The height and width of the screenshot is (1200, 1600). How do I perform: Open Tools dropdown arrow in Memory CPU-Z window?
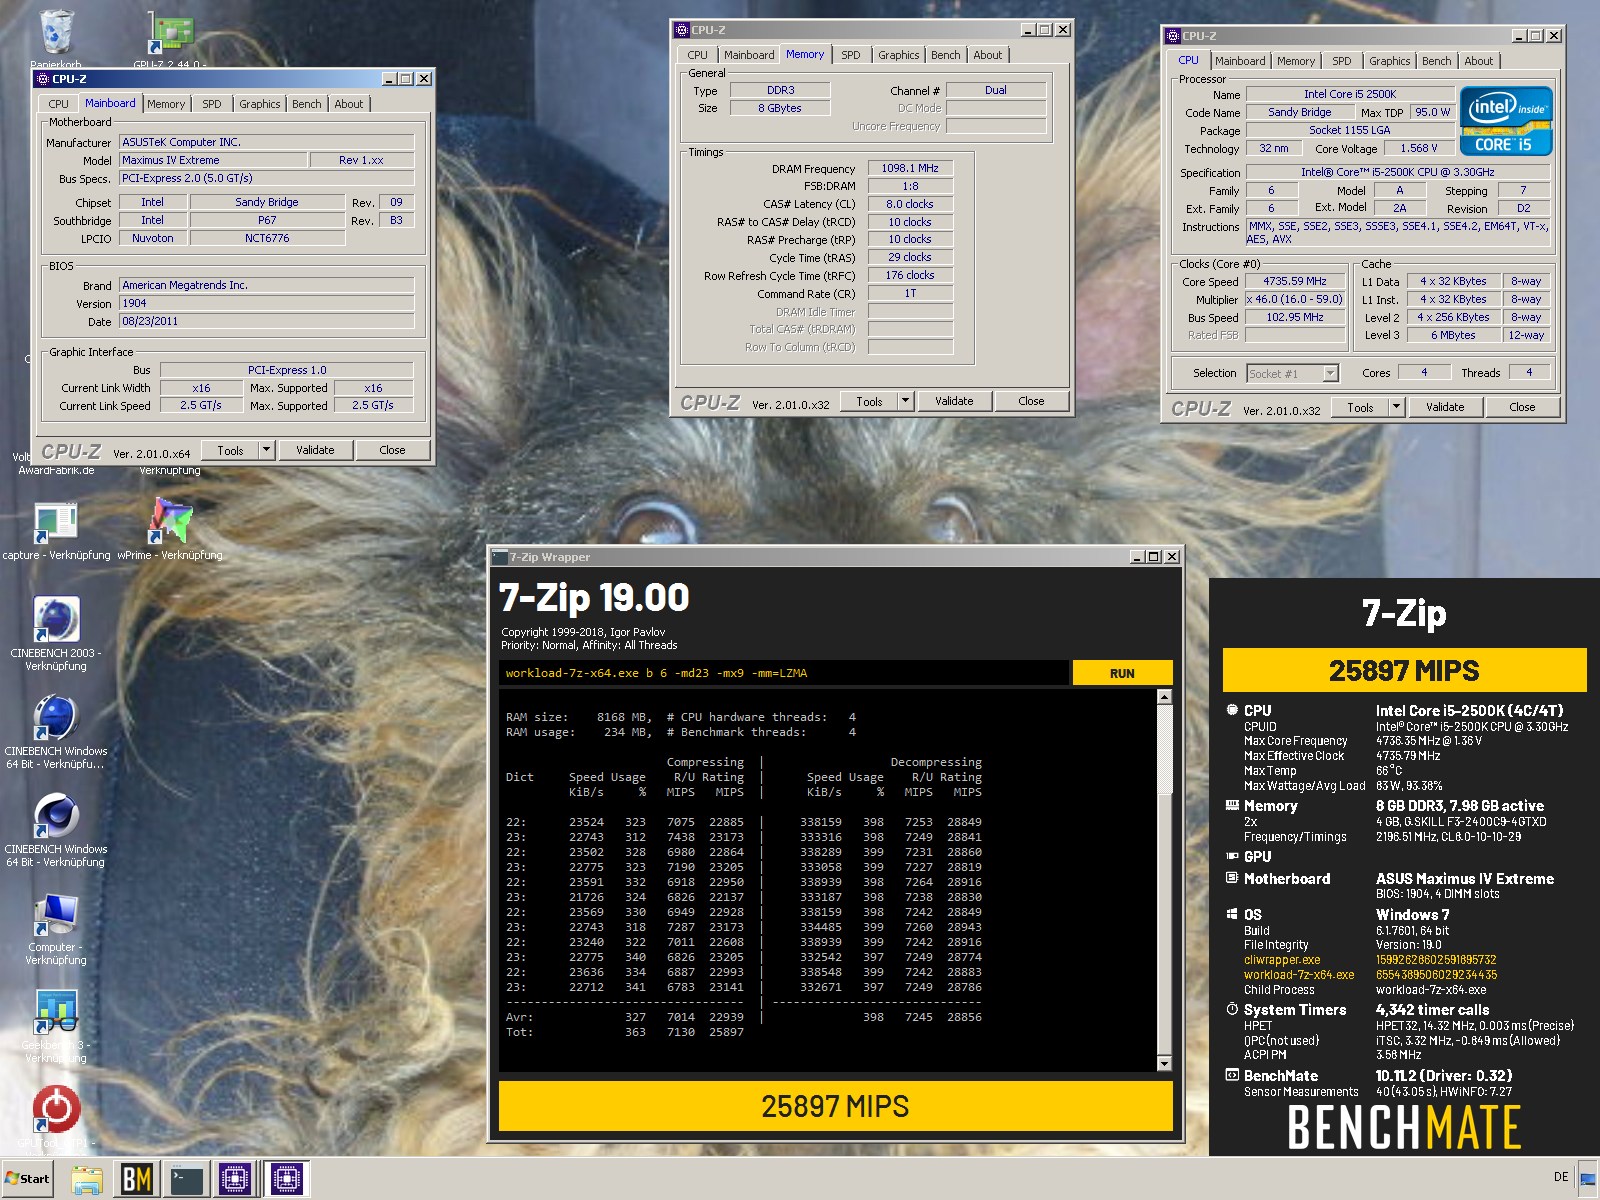click(x=905, y=401)
